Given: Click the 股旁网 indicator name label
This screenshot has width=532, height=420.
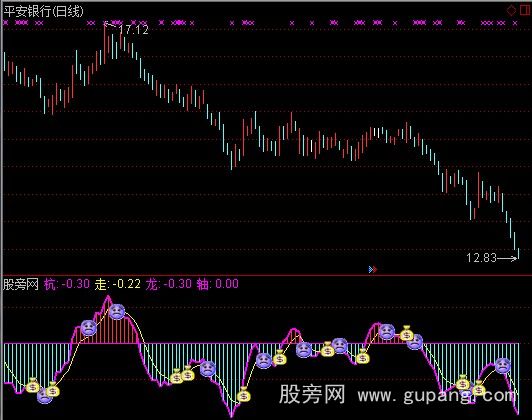Looking at the screenshot, I should pyautogui.click(x=21, y=284).
